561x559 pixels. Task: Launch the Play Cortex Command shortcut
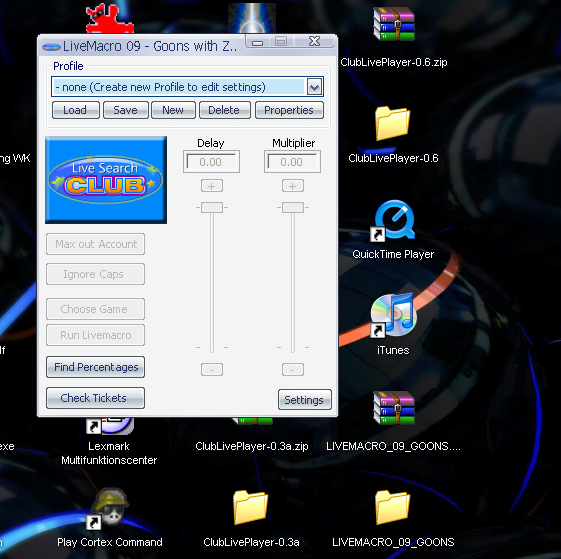tap(108, 509)
